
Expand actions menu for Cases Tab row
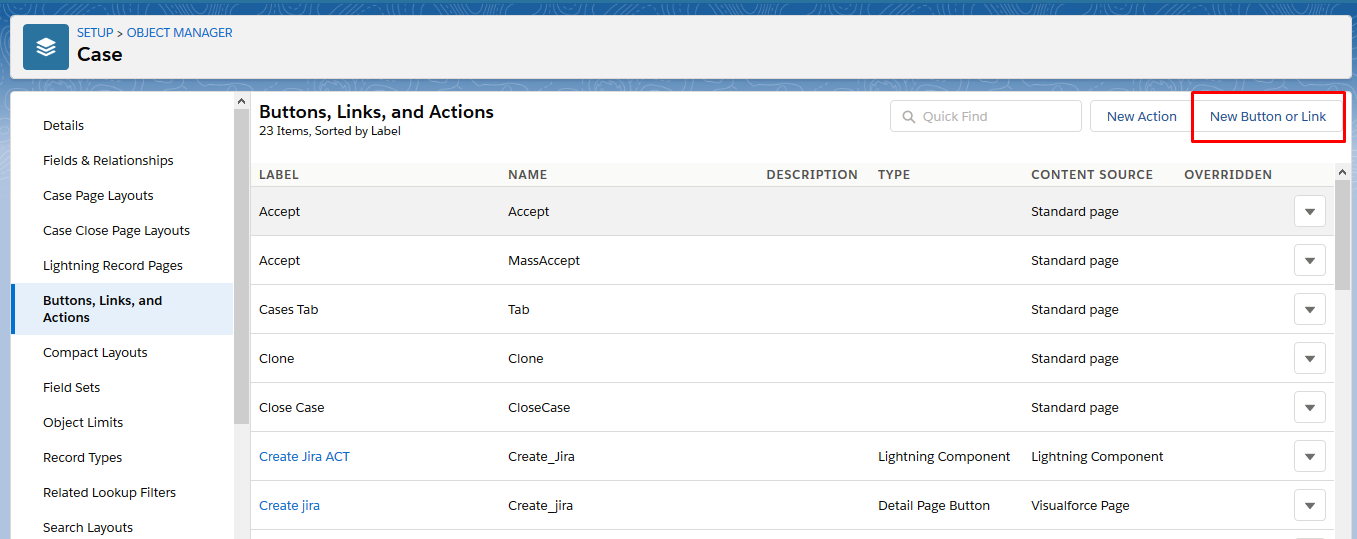coord(1309,310)
